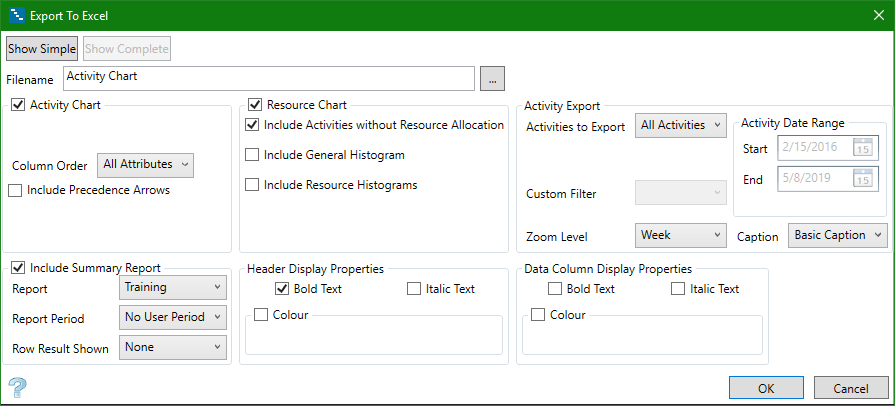Cancel the export dialog

click(851, 387)
